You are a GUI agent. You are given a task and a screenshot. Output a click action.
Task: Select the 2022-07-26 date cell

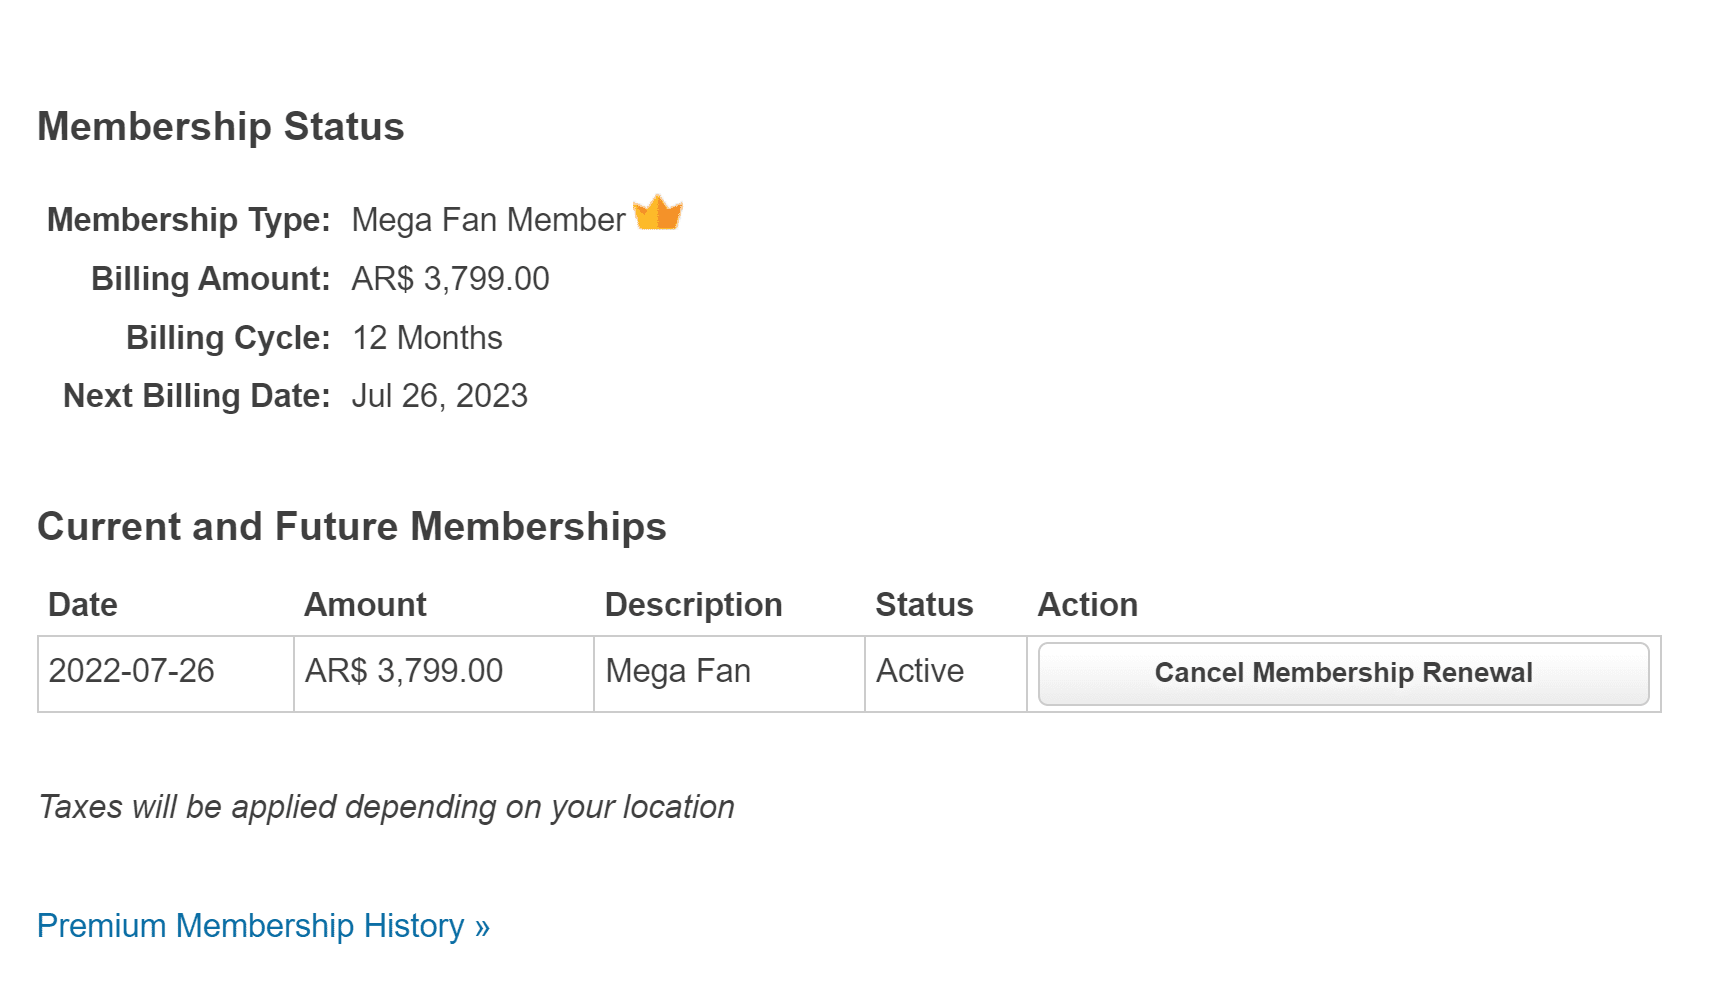132,671
